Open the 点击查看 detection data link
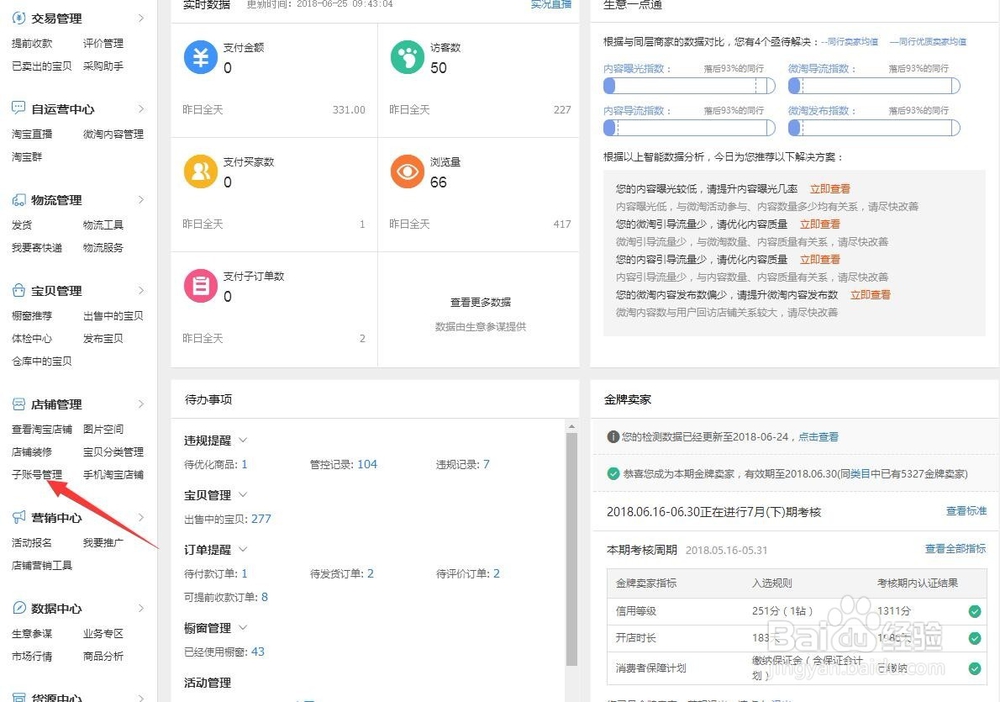Image resolution: width=1000 pixels, height=702 pixels. click(818, 437)
